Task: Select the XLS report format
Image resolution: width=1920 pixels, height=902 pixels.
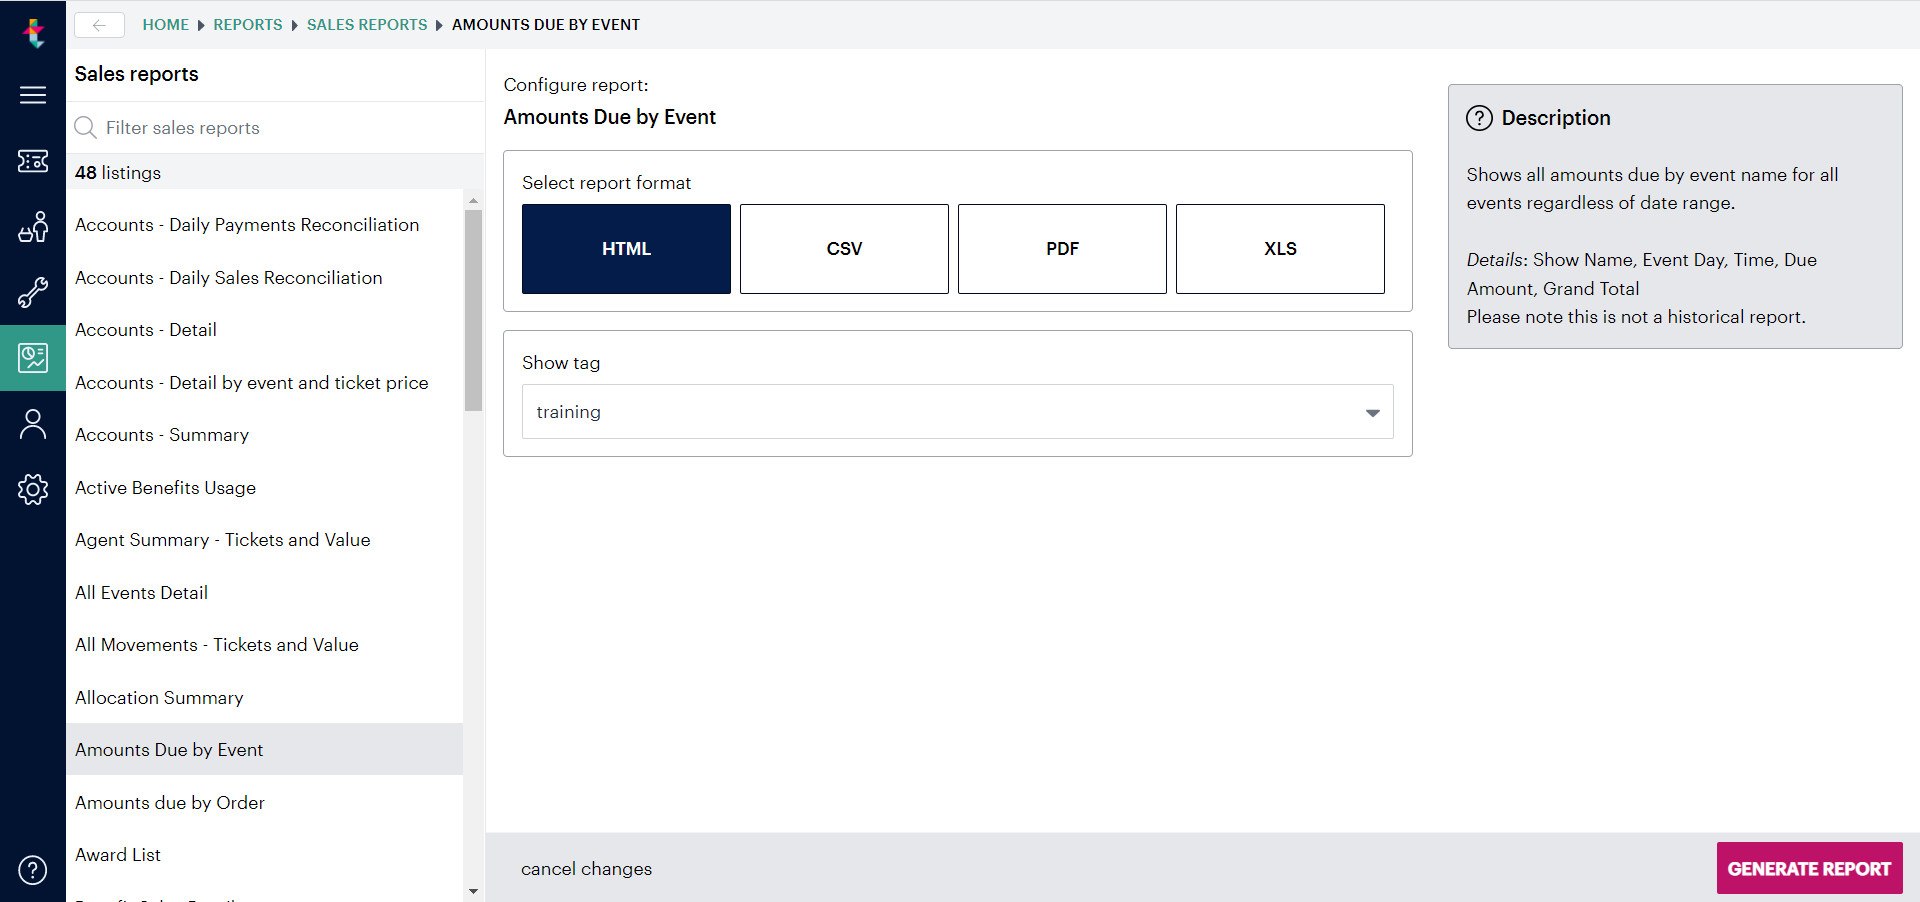Action: 1280,249
